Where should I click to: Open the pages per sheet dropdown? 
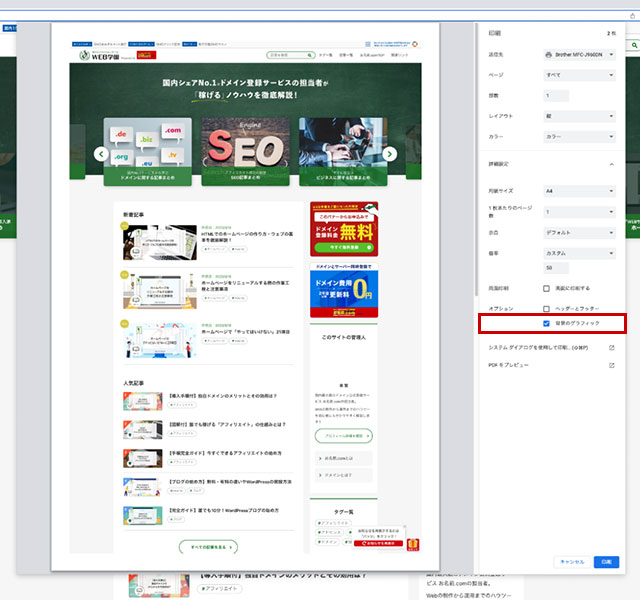[580, 212]
